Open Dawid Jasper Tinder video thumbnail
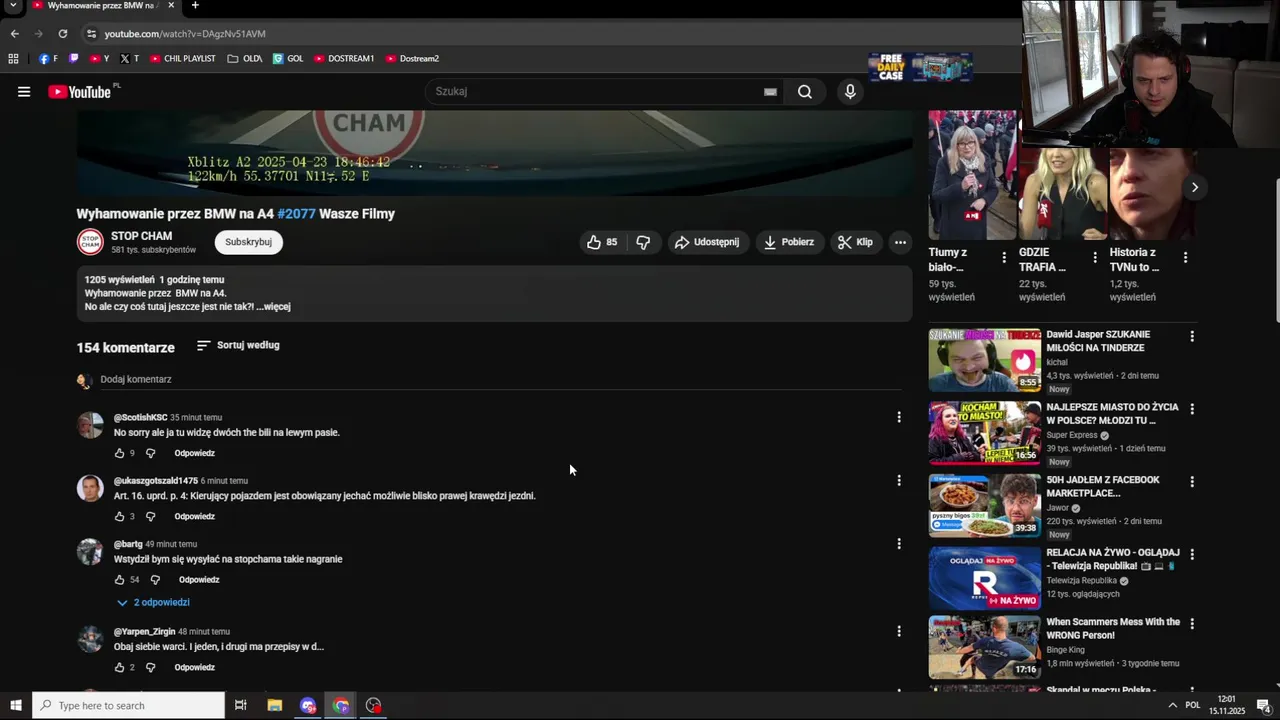The width and height of the screenshot is (1280, 720). tap(984, 360)
